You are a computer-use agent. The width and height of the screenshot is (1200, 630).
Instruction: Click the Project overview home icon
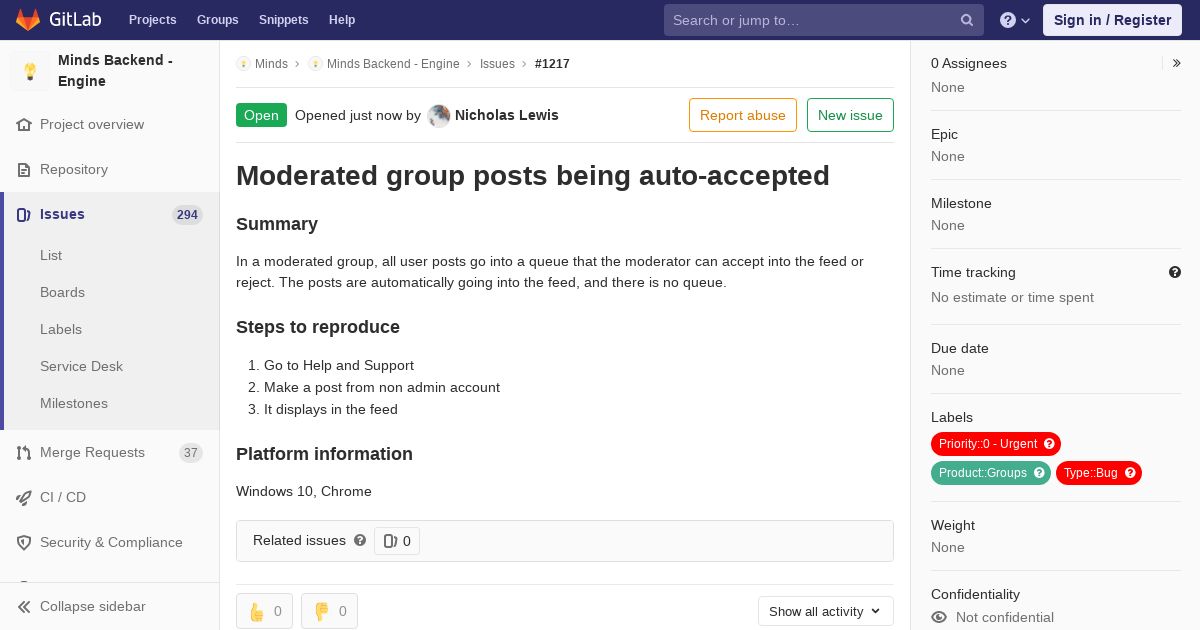24,125
